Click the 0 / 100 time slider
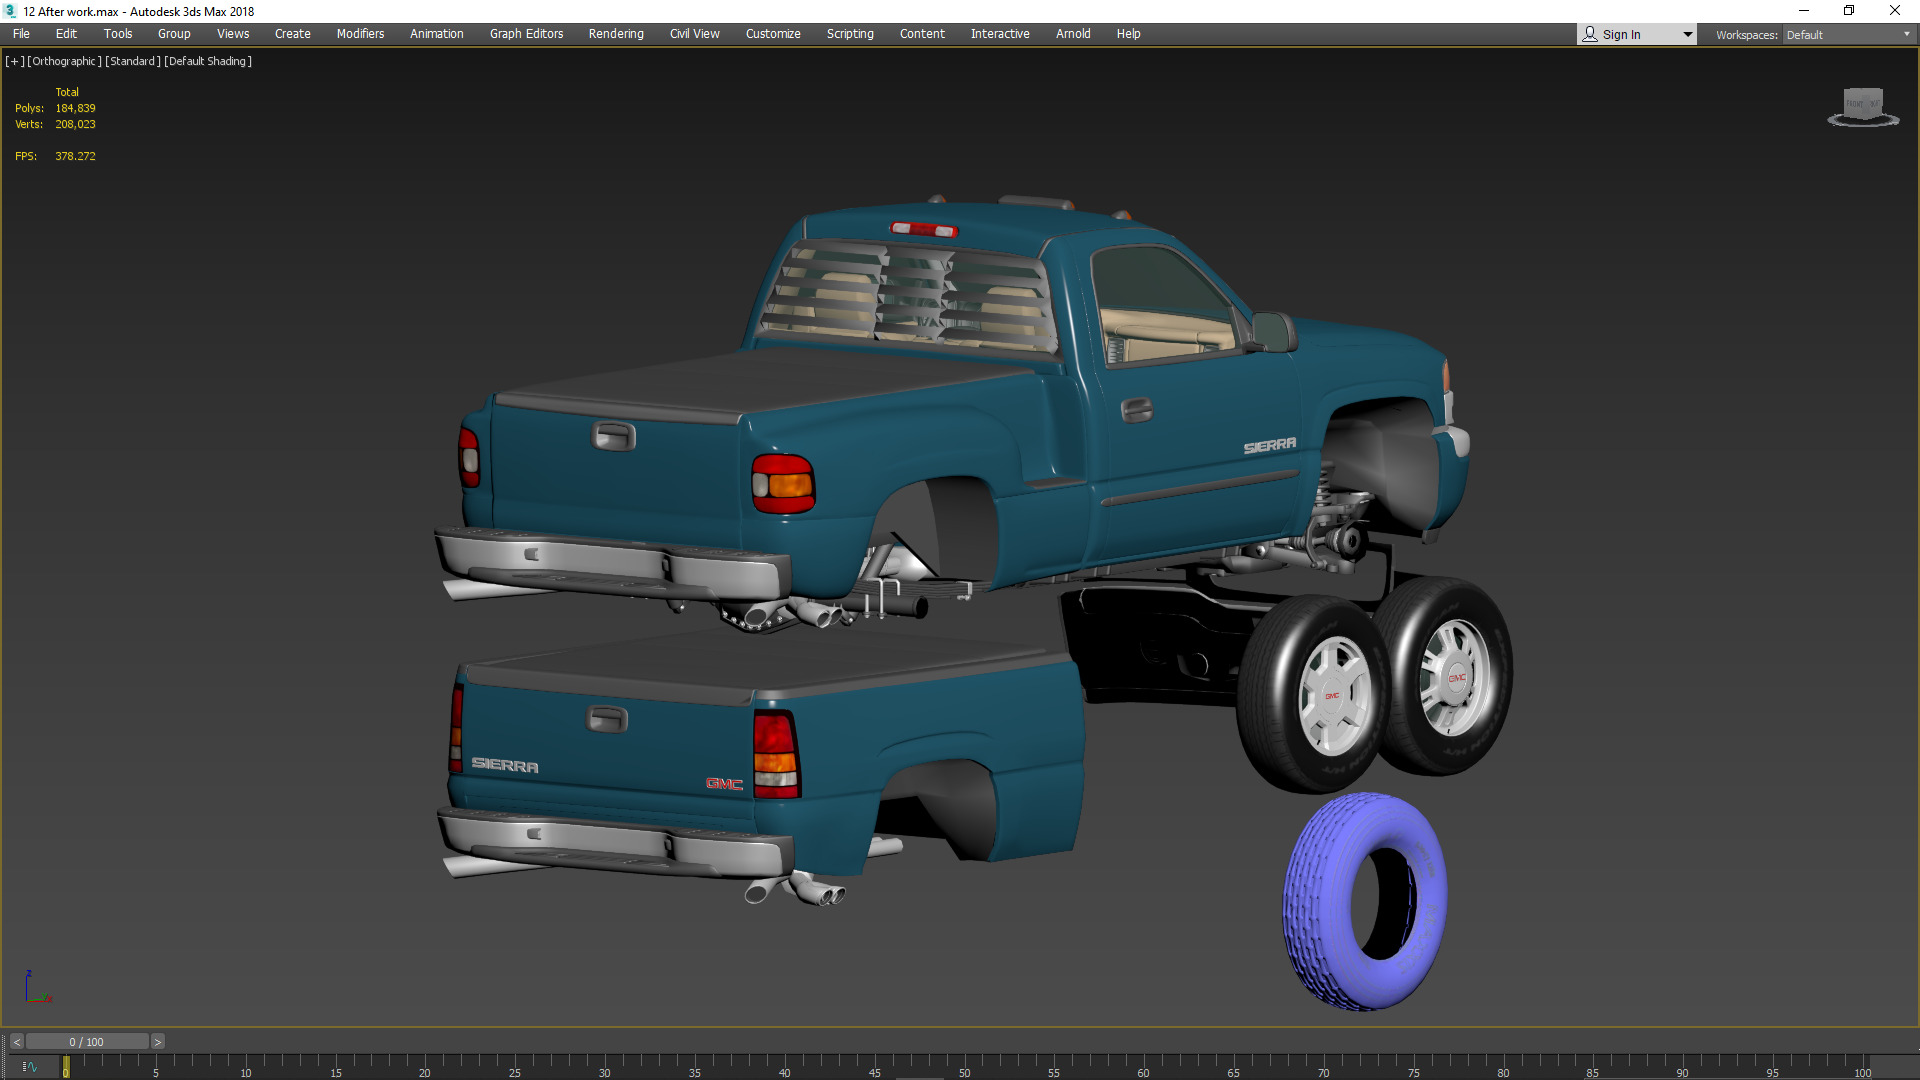Viewport: 1920px width, 1080px height. [87, 1042]
